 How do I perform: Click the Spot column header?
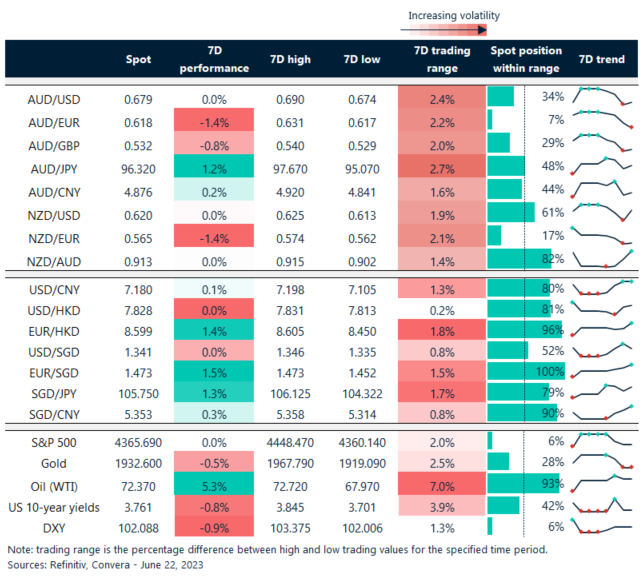coord(138,60)
